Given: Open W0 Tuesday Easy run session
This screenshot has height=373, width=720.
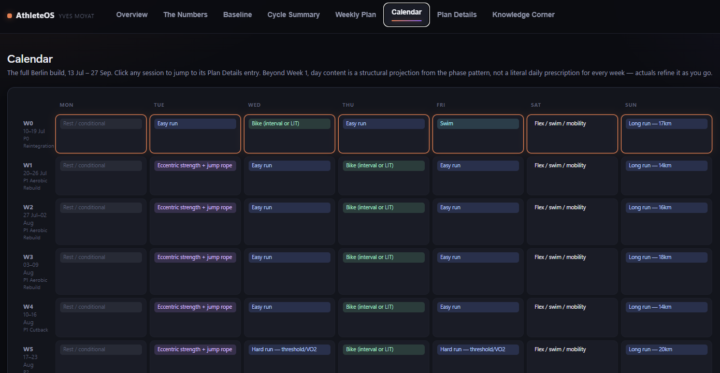Looking at the screenshot, I should click(x=195, y=124).
